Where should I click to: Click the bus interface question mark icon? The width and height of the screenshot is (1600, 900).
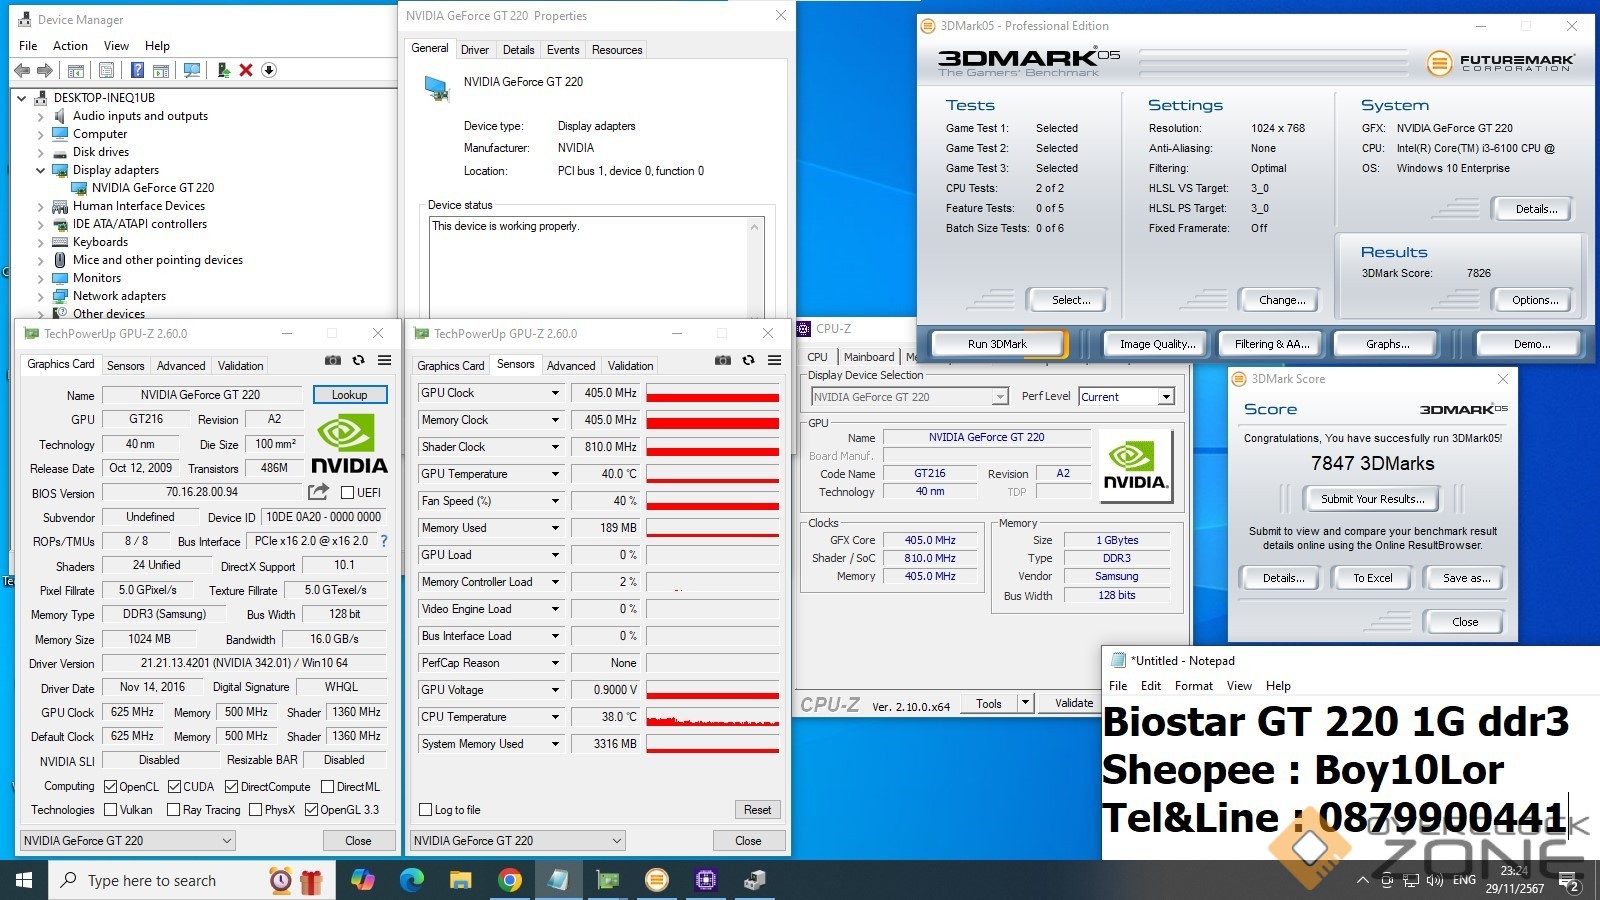pos(383,541)
